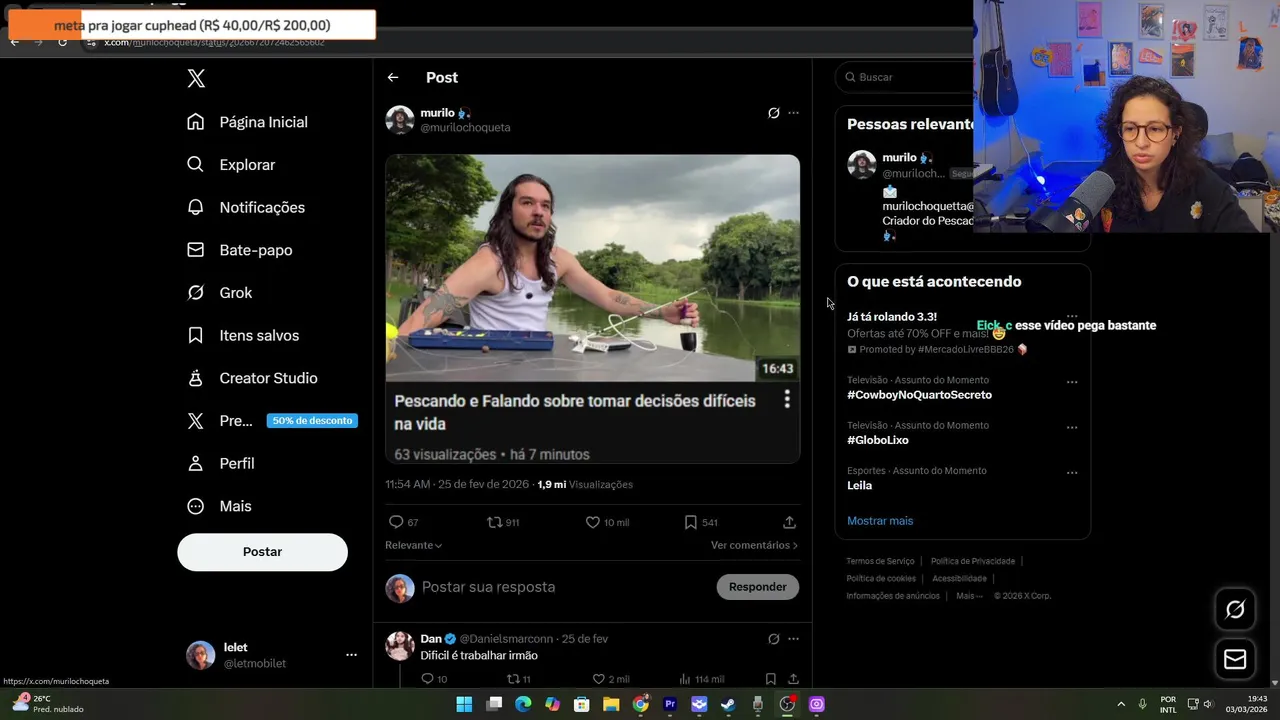The image size is (1280, 720).
Task: Open File Explorer from taskbar
Action: (x=611, y=704)
